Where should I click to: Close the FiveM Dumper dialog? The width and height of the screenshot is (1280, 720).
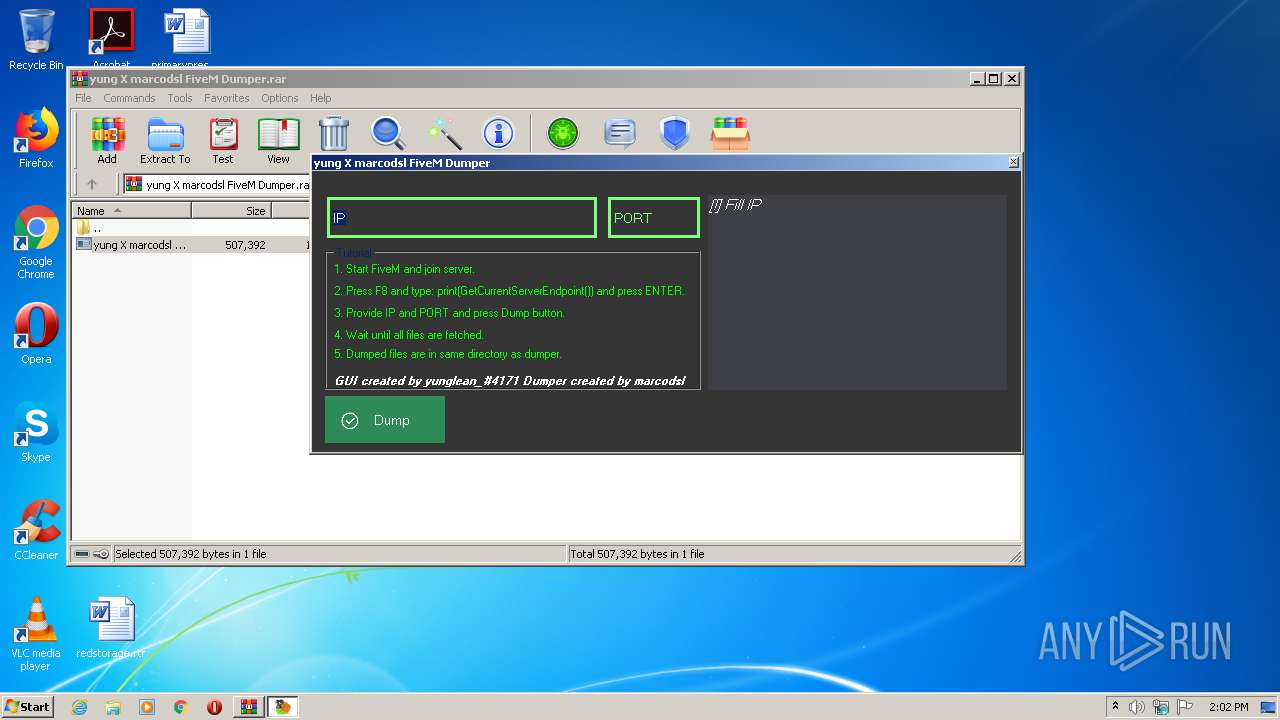tap(1013, 162)
